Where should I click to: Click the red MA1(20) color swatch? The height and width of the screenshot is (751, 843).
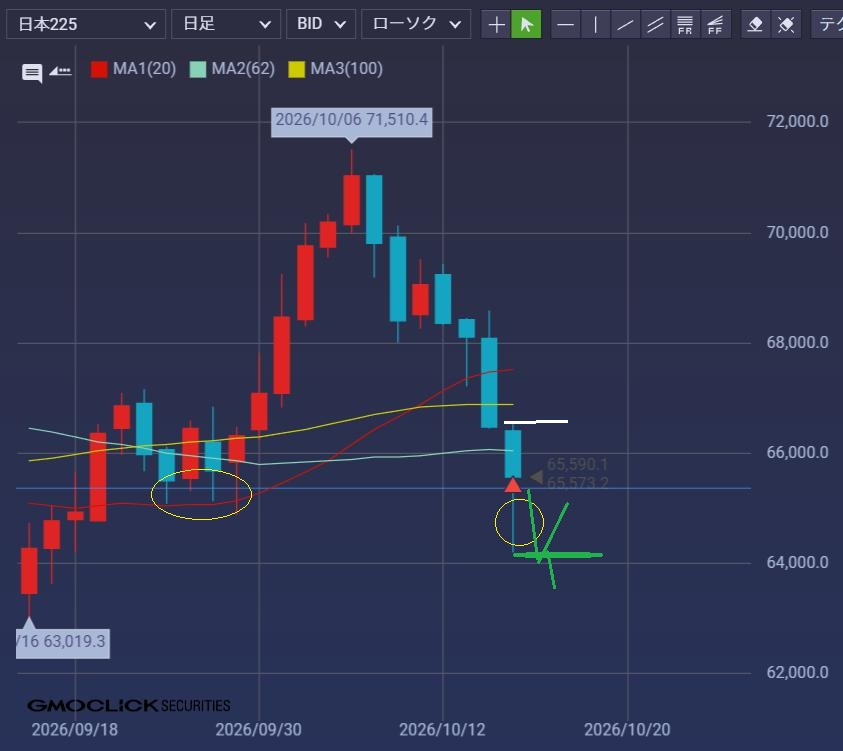tap(99, 69)
